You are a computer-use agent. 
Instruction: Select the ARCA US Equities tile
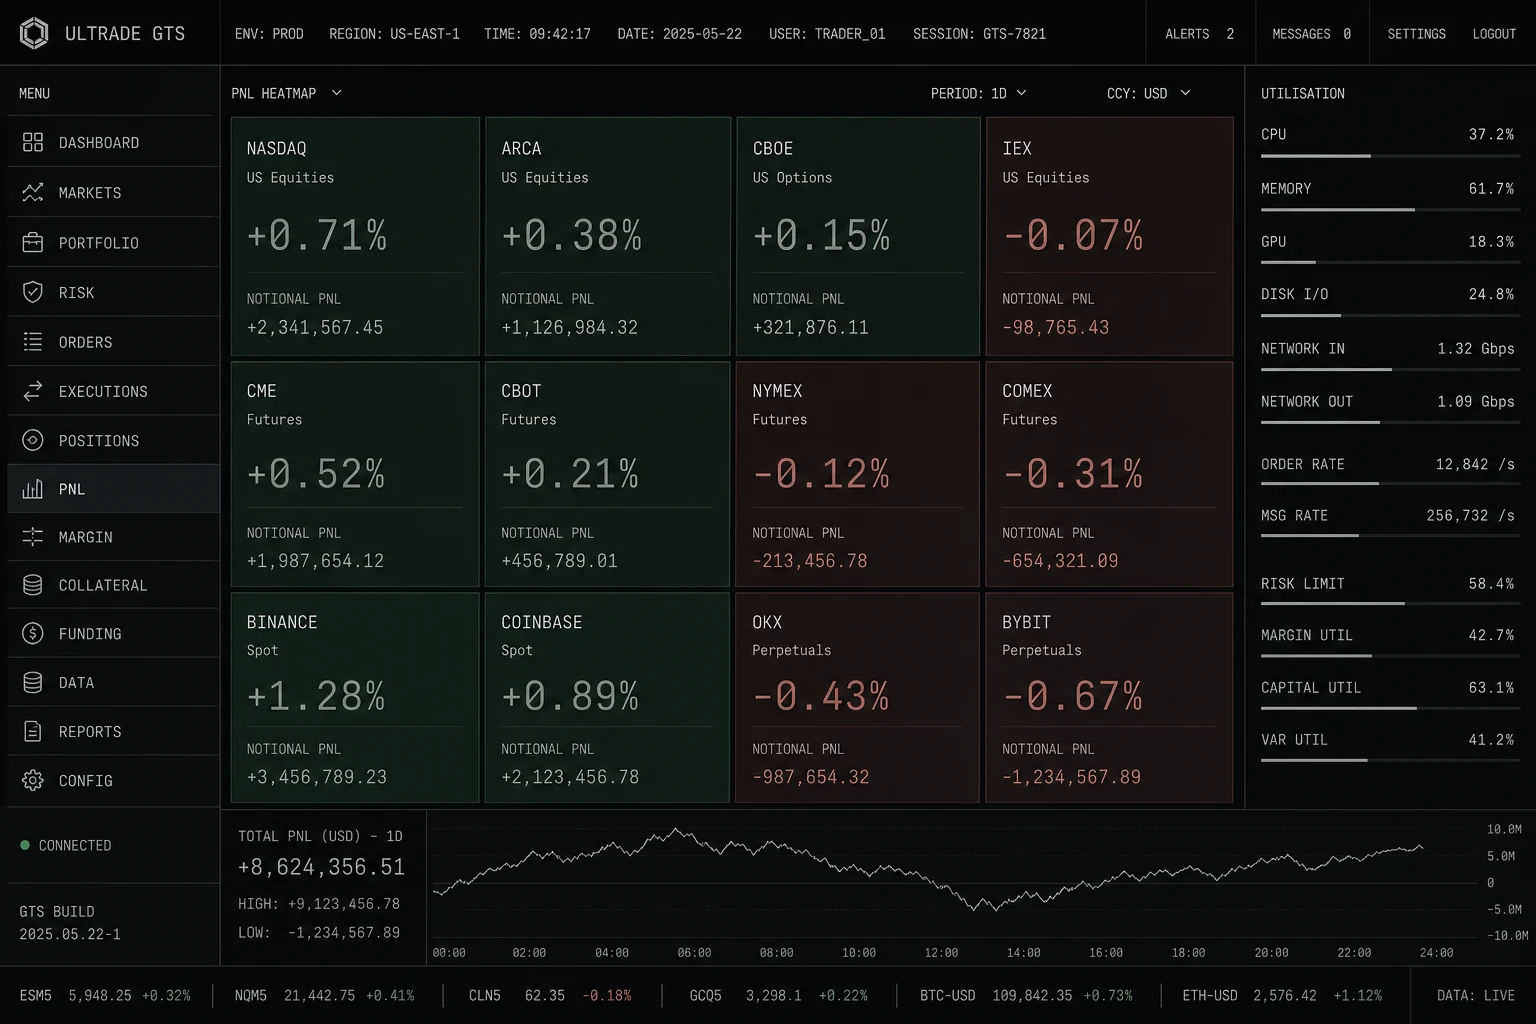[608, 236]
